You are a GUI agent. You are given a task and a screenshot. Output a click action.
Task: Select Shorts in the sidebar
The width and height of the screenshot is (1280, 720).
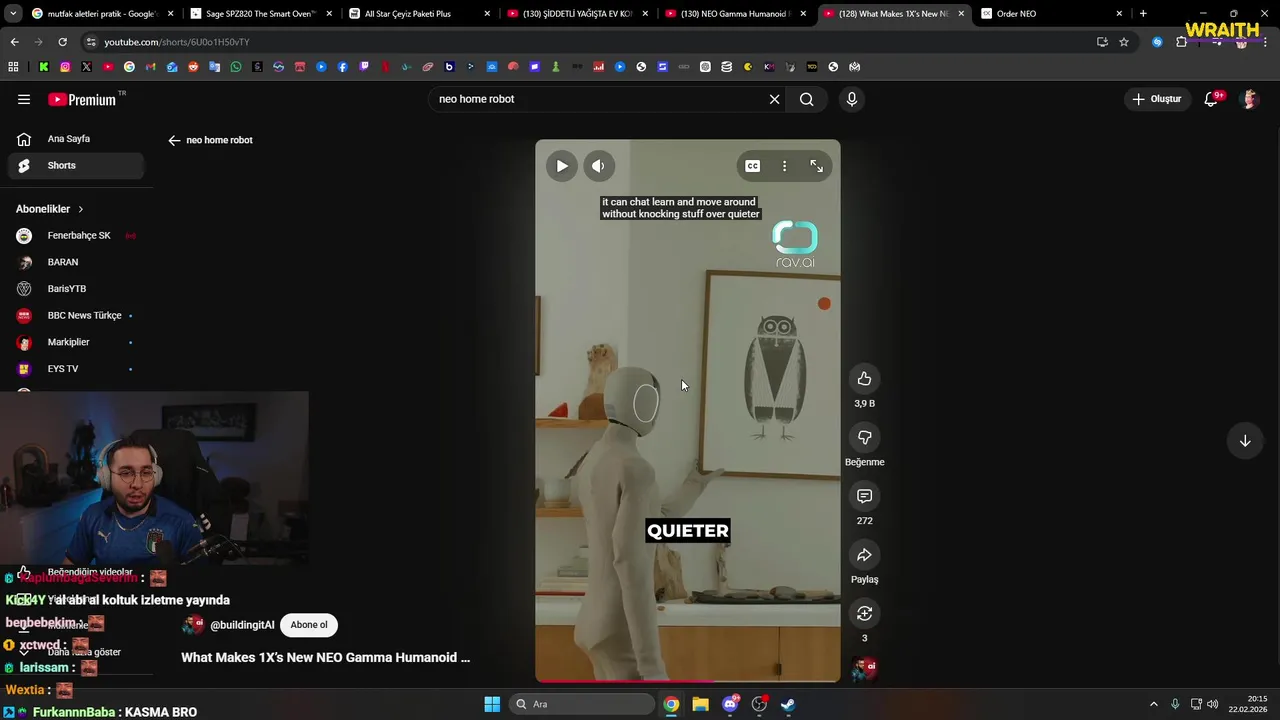coord(76,165)
